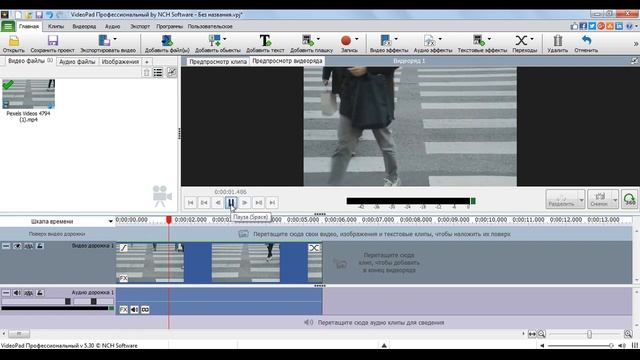Show more toolbar items via chevron overflow
Image resolution: width=640 pixels, height=360 pixels.
pyautogui.click(x=636, y=43)
